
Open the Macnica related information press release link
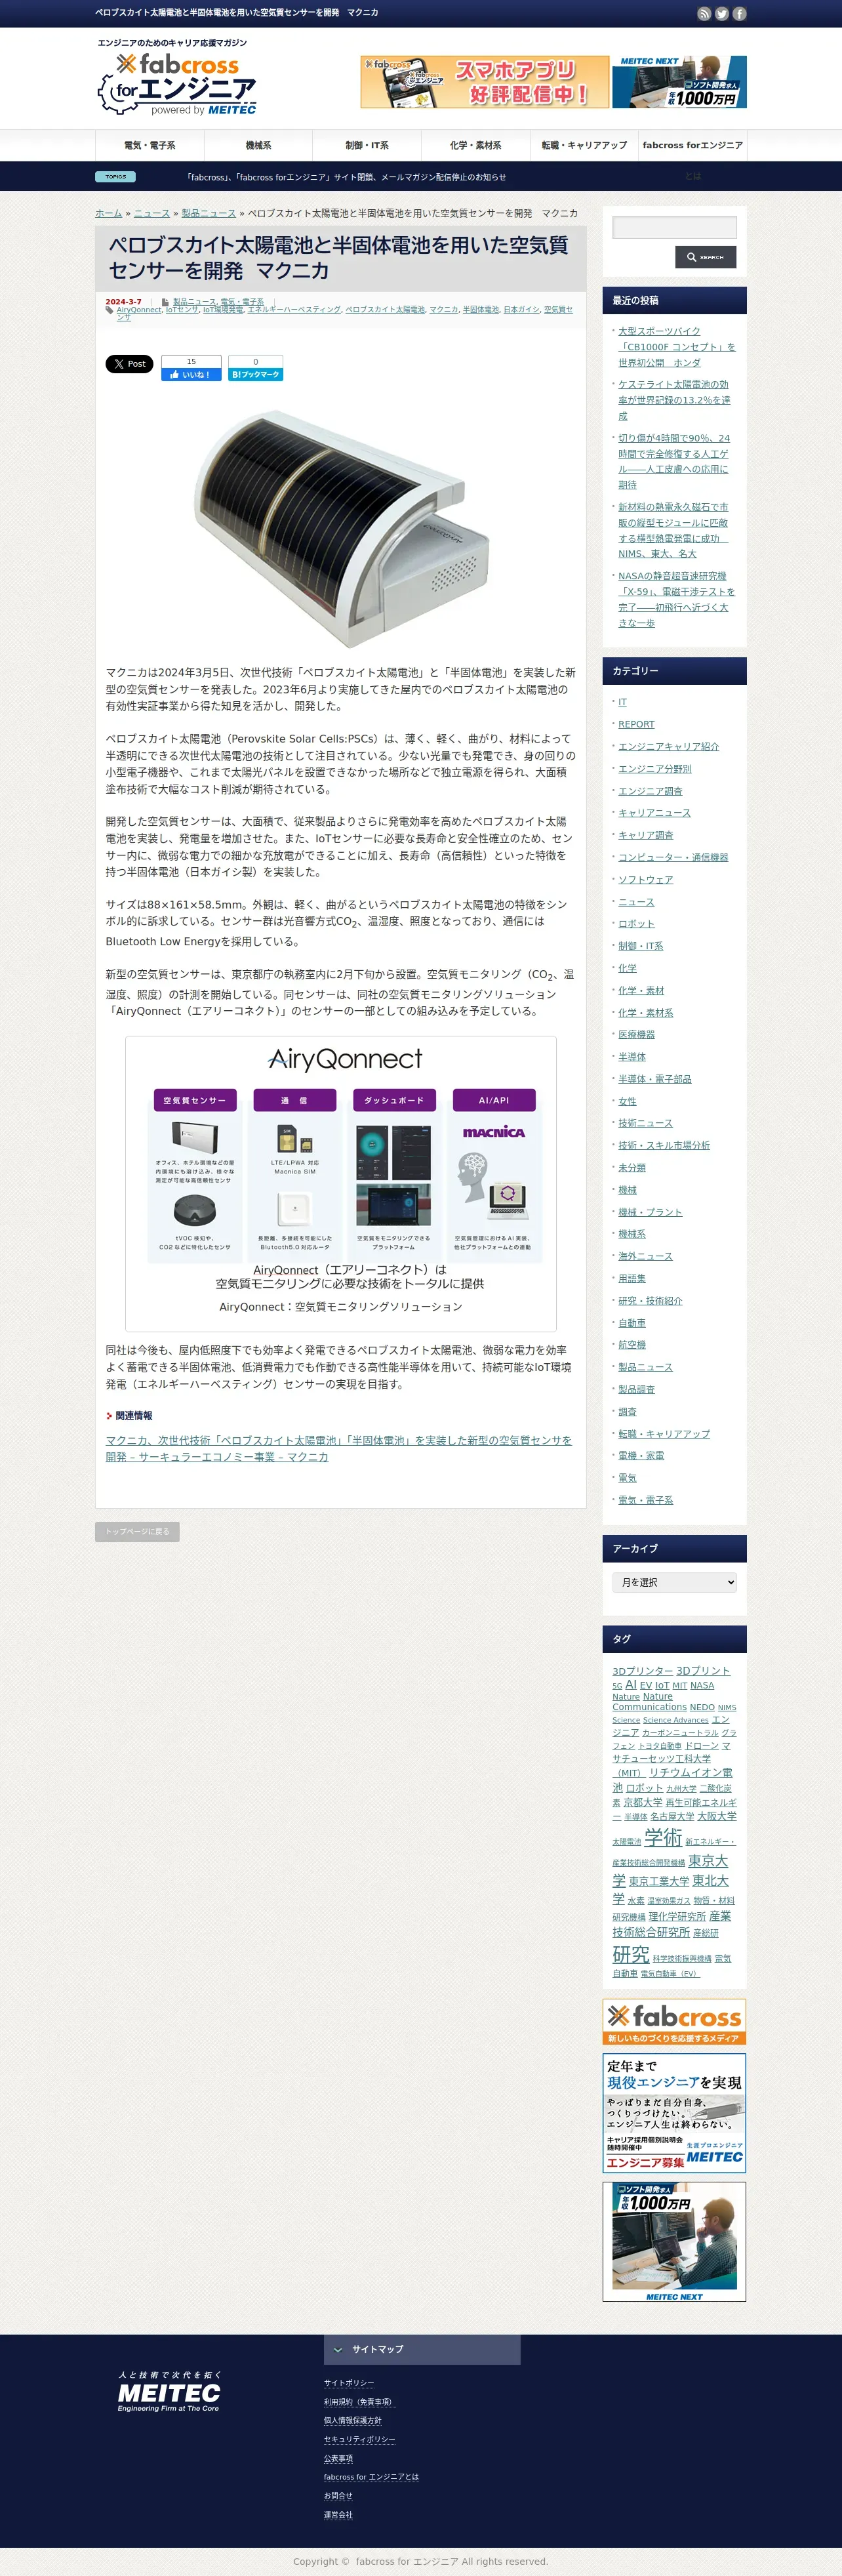click(339, 1448)
